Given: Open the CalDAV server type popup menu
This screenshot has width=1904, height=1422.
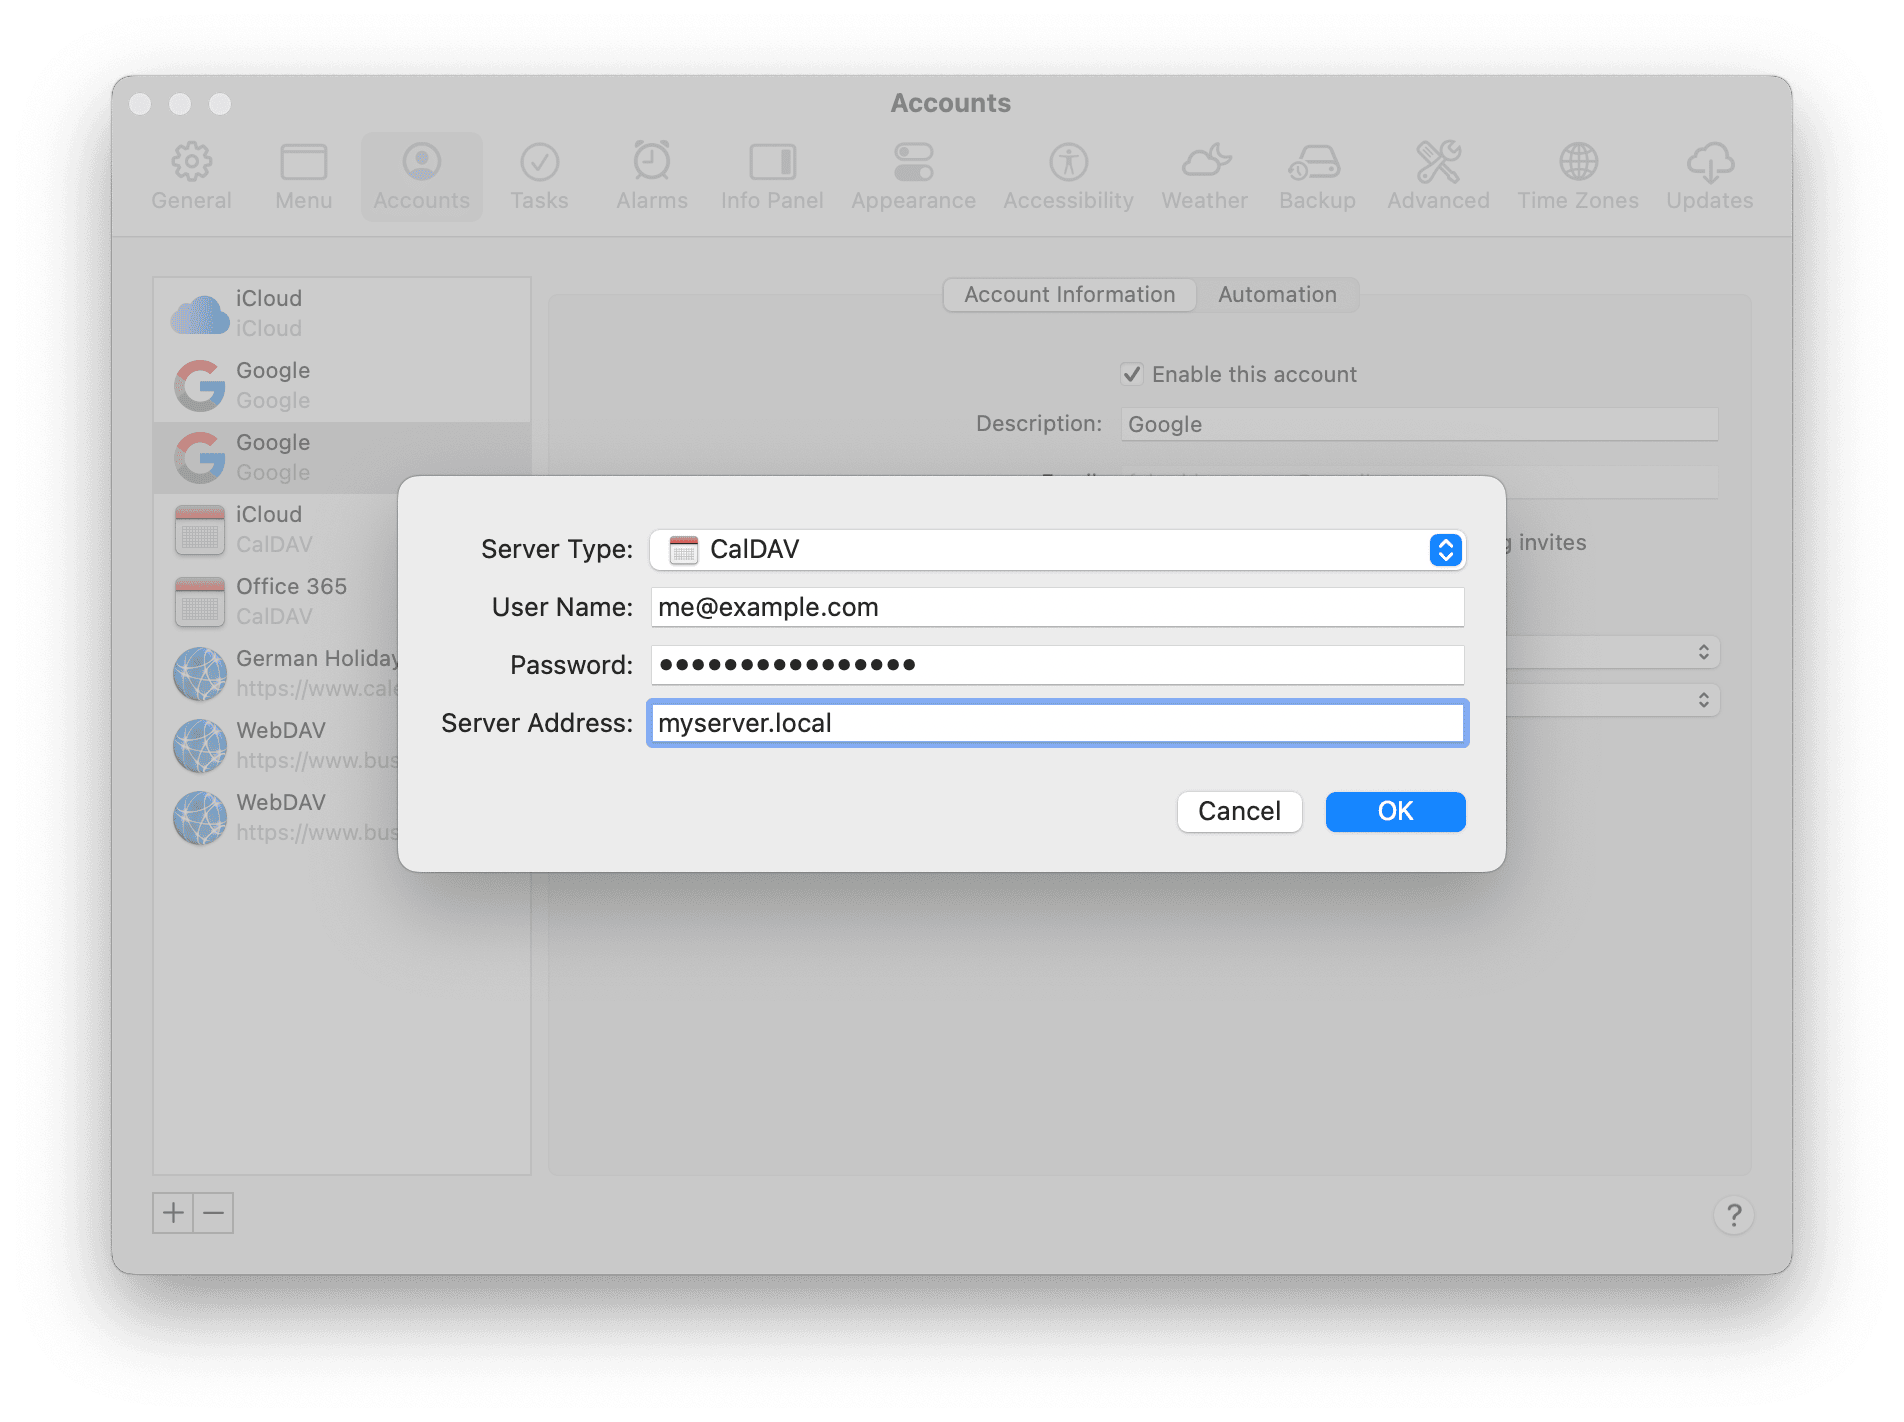Looking at the screenshot, I should [x=1444, y=549].
